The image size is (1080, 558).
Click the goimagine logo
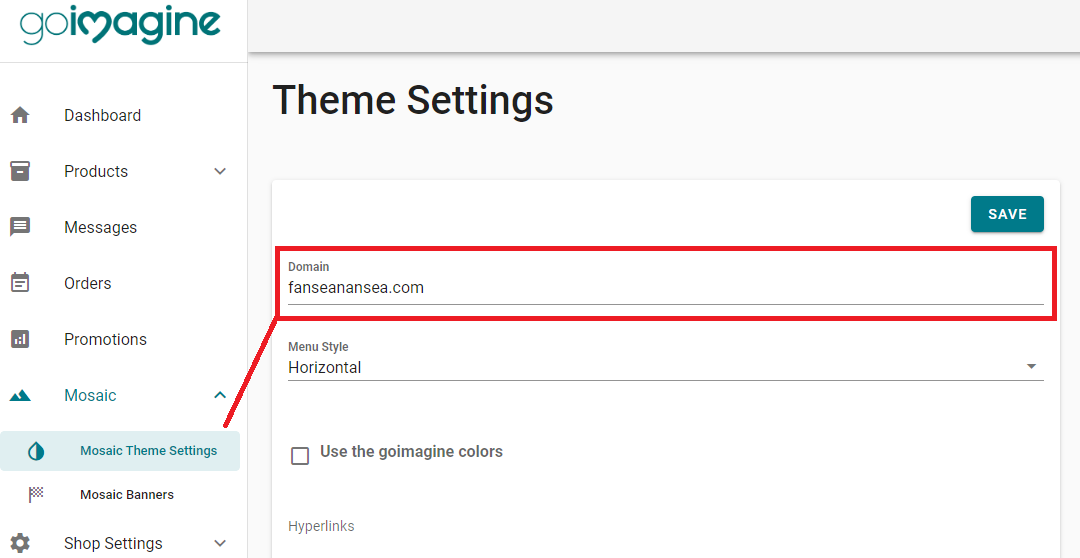pyautogui.click(x=120, y=24)
